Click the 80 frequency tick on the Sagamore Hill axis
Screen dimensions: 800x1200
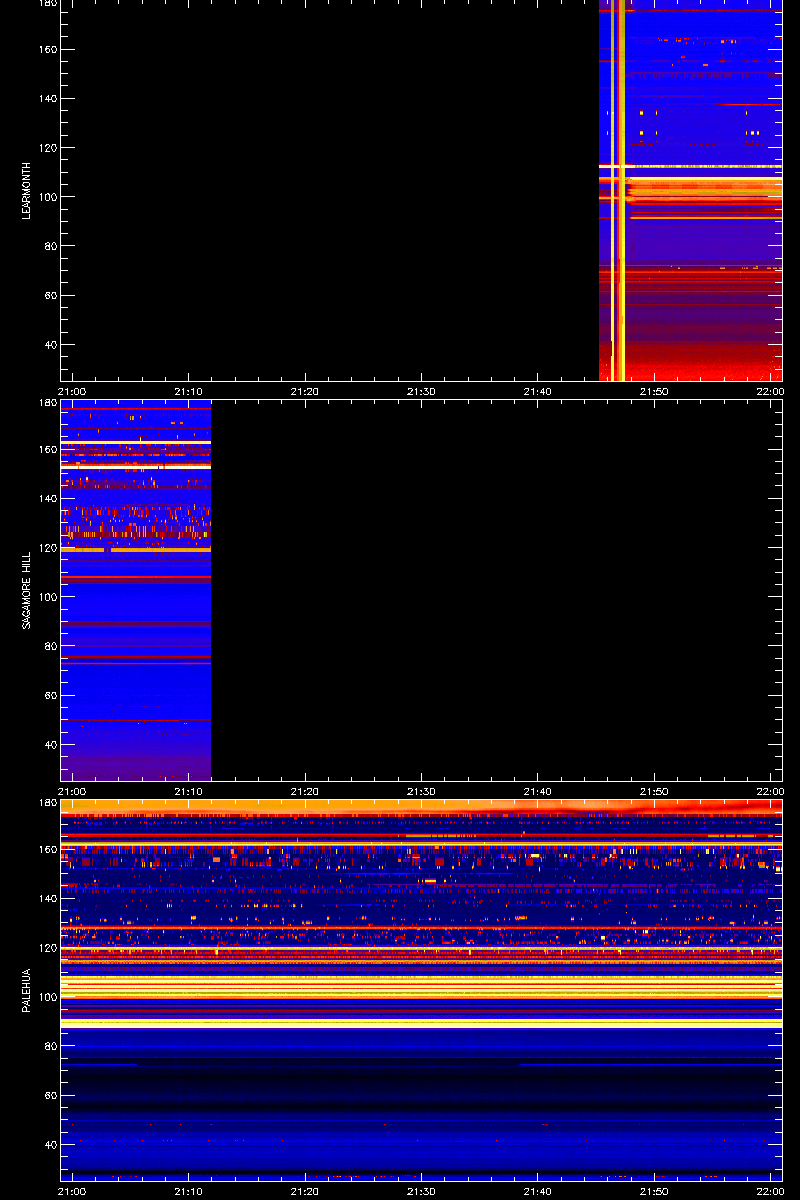[x=51, y=646]
